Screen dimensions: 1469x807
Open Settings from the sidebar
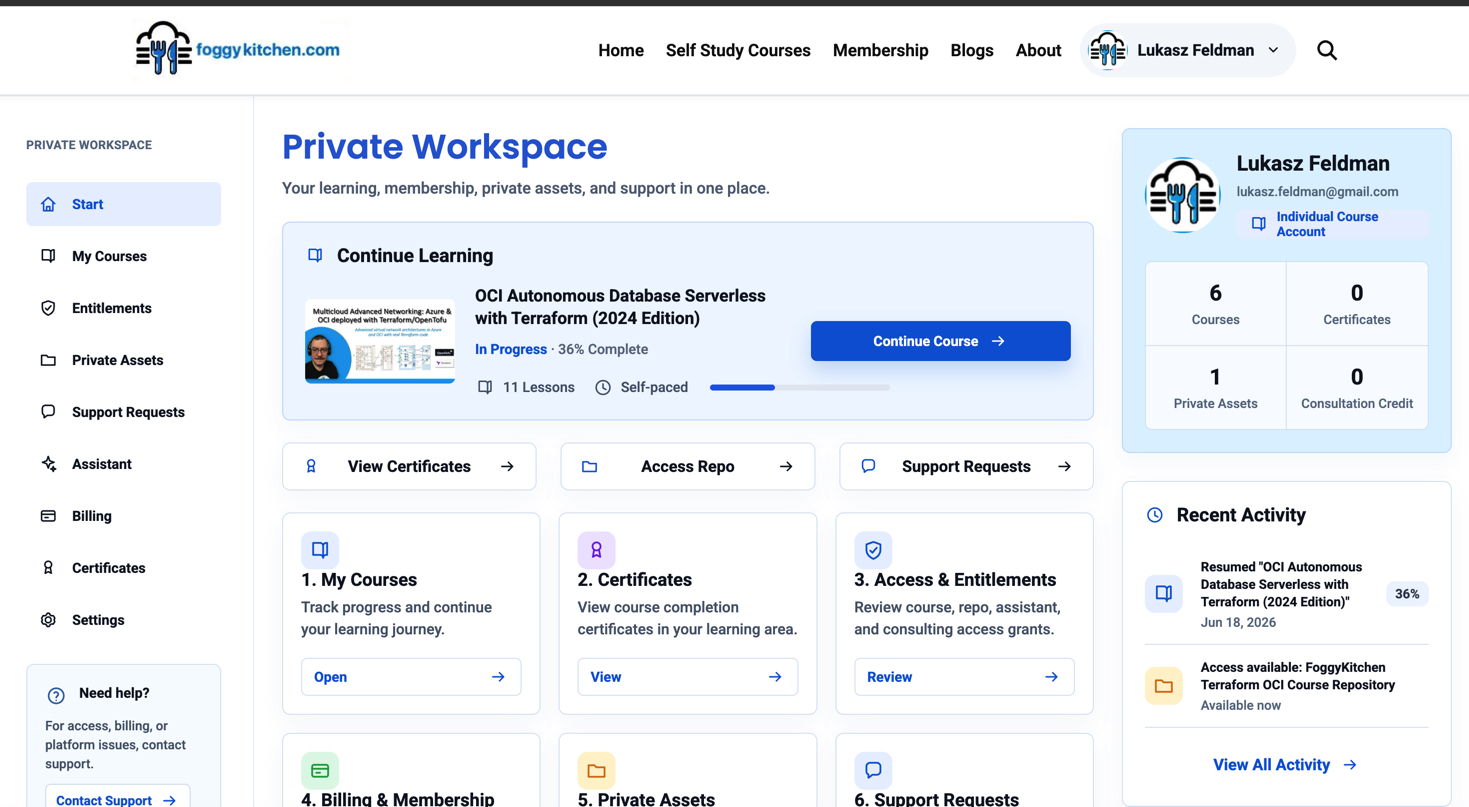123,620
